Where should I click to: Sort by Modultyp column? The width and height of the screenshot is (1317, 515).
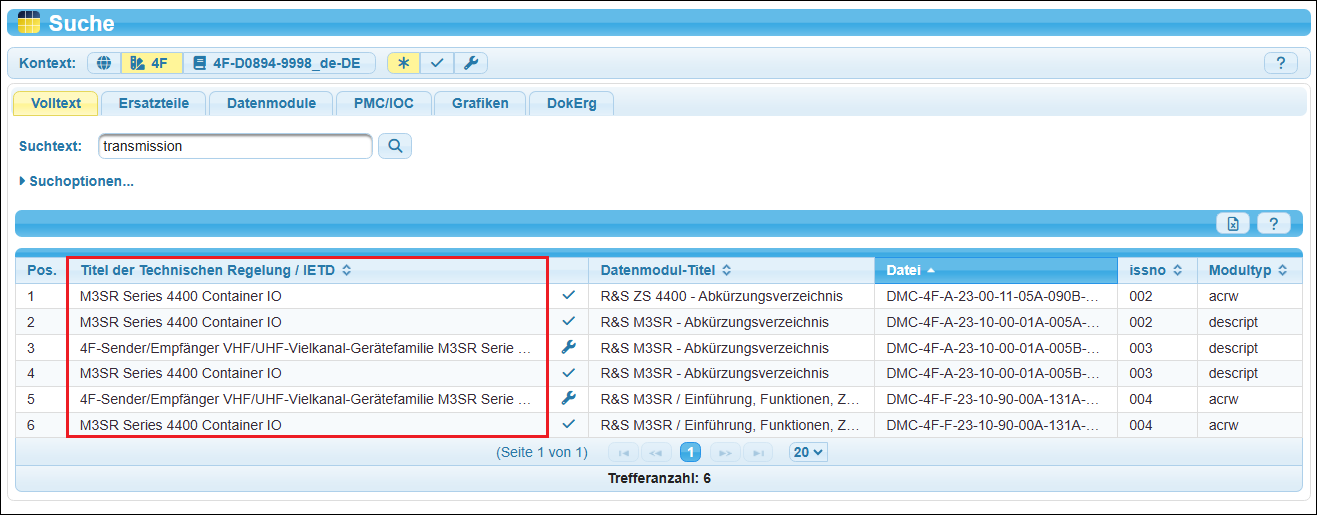(1249, 270)
